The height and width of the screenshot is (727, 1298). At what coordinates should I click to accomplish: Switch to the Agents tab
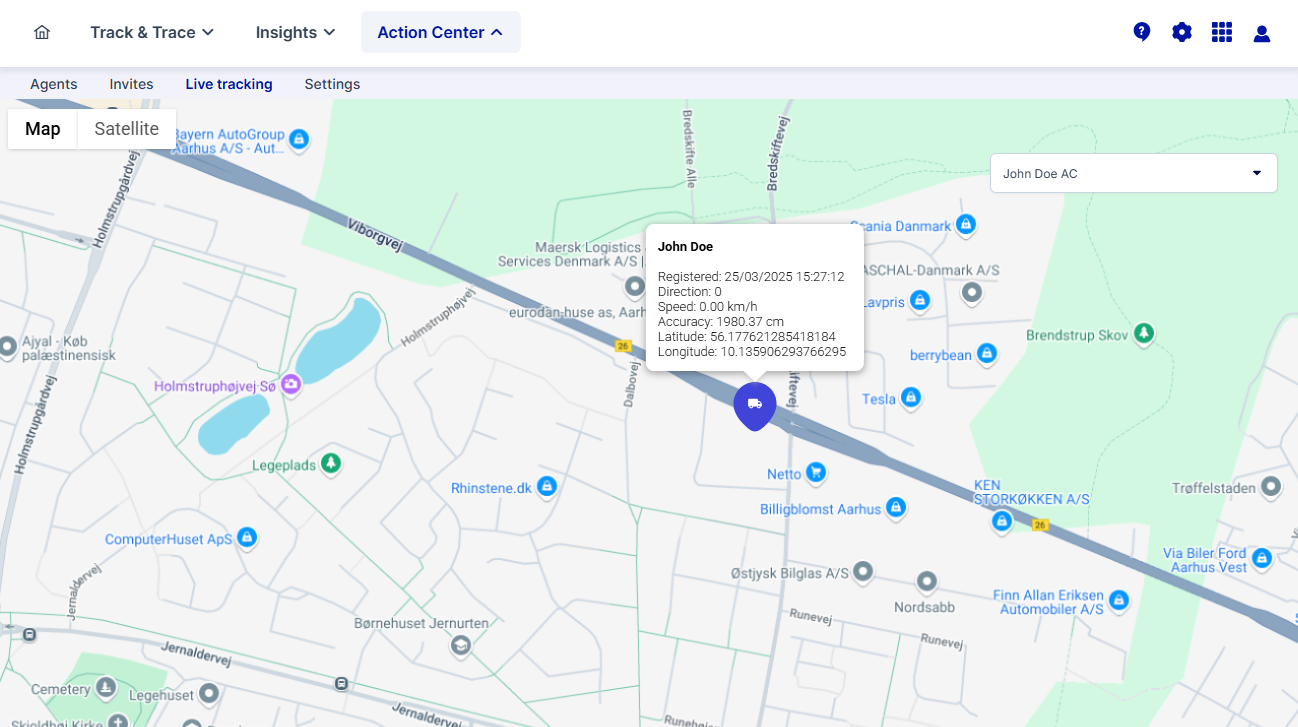tap(53, 84)
